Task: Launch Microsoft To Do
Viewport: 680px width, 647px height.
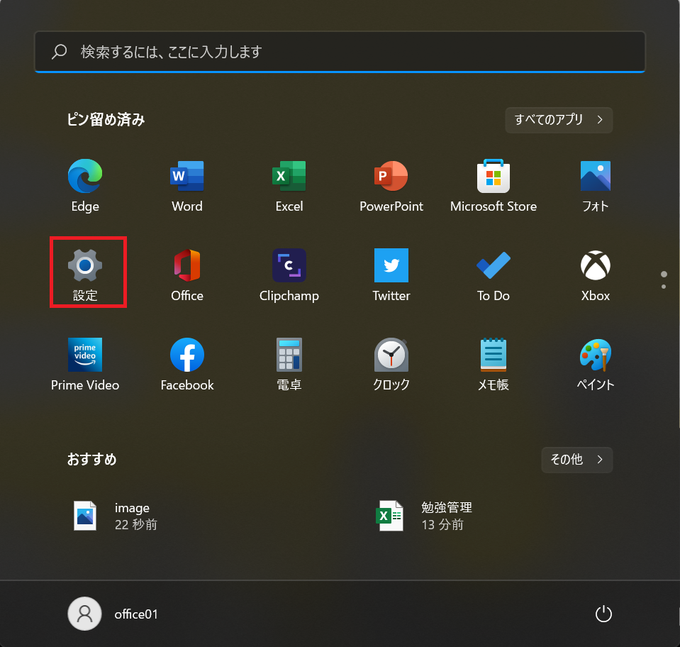Action: coord(494,275)
